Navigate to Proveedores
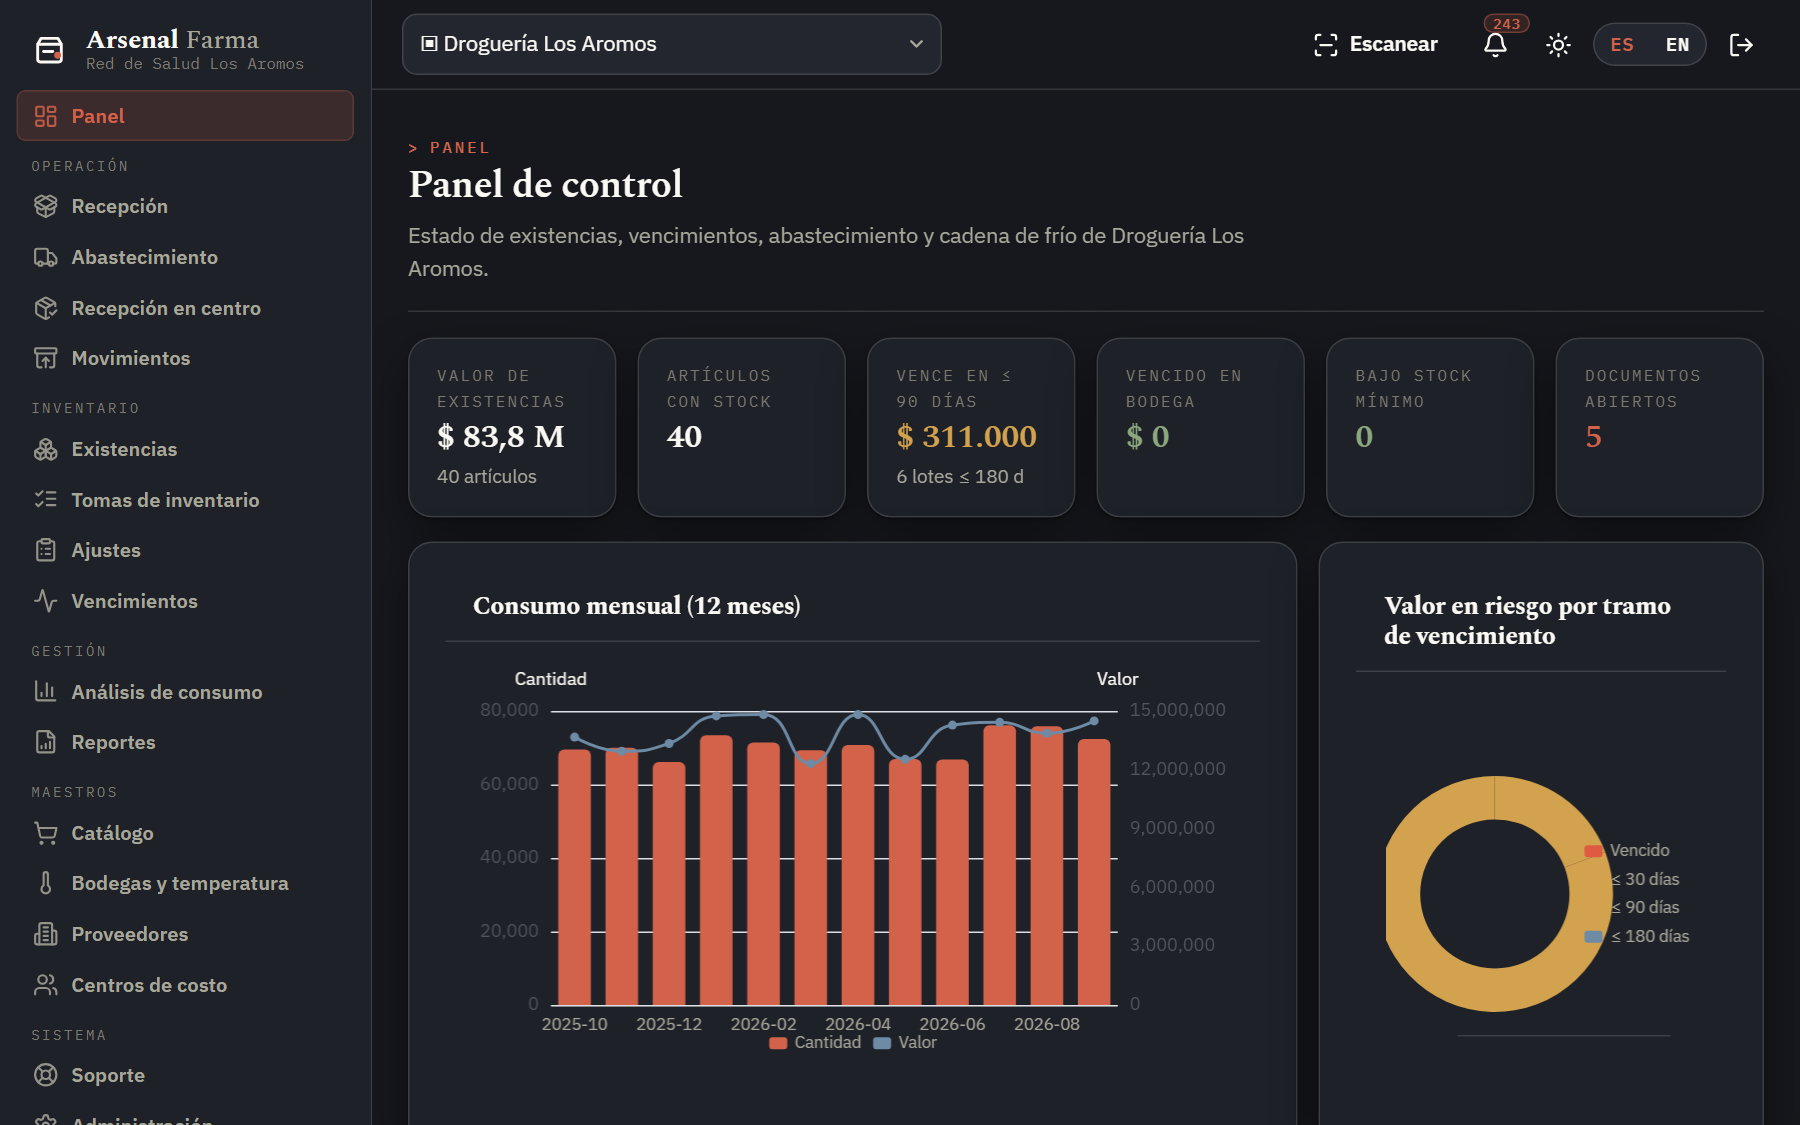 [185, 934]
